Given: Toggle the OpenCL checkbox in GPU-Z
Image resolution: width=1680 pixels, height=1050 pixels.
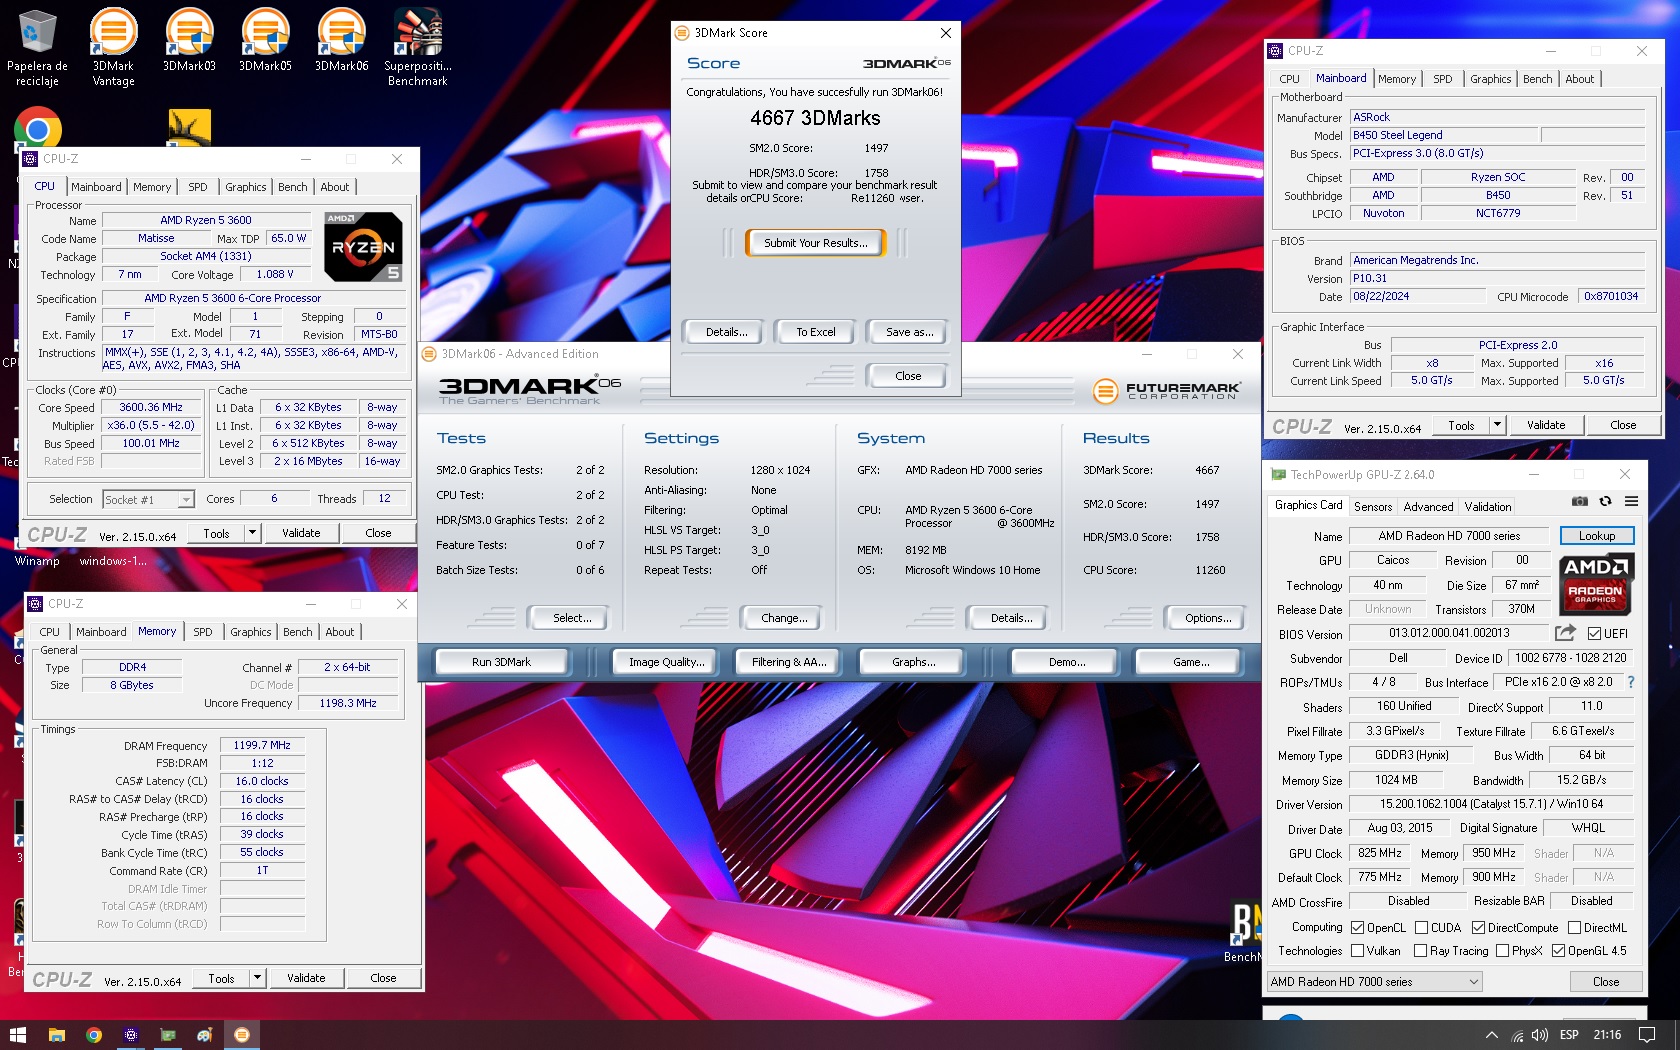Looking at the screenshot, I should [x=1357, y=927].
